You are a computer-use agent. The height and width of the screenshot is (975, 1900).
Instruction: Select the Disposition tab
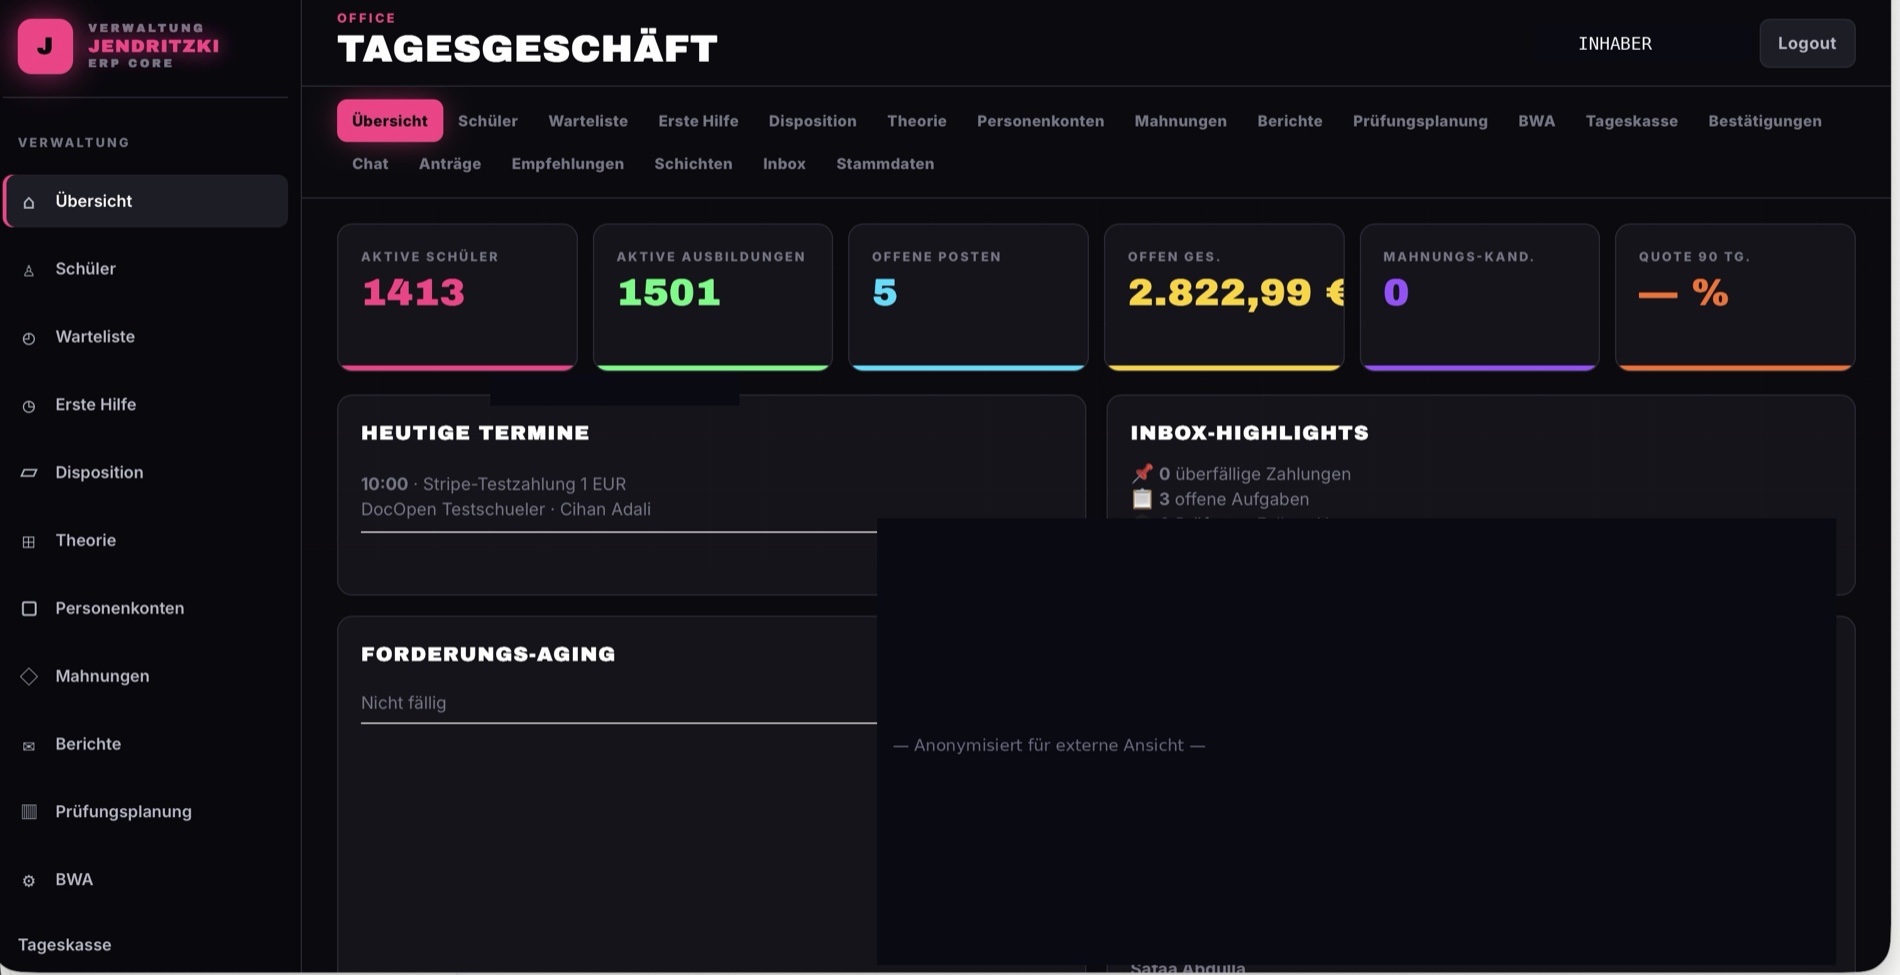[x=812, y=121]
